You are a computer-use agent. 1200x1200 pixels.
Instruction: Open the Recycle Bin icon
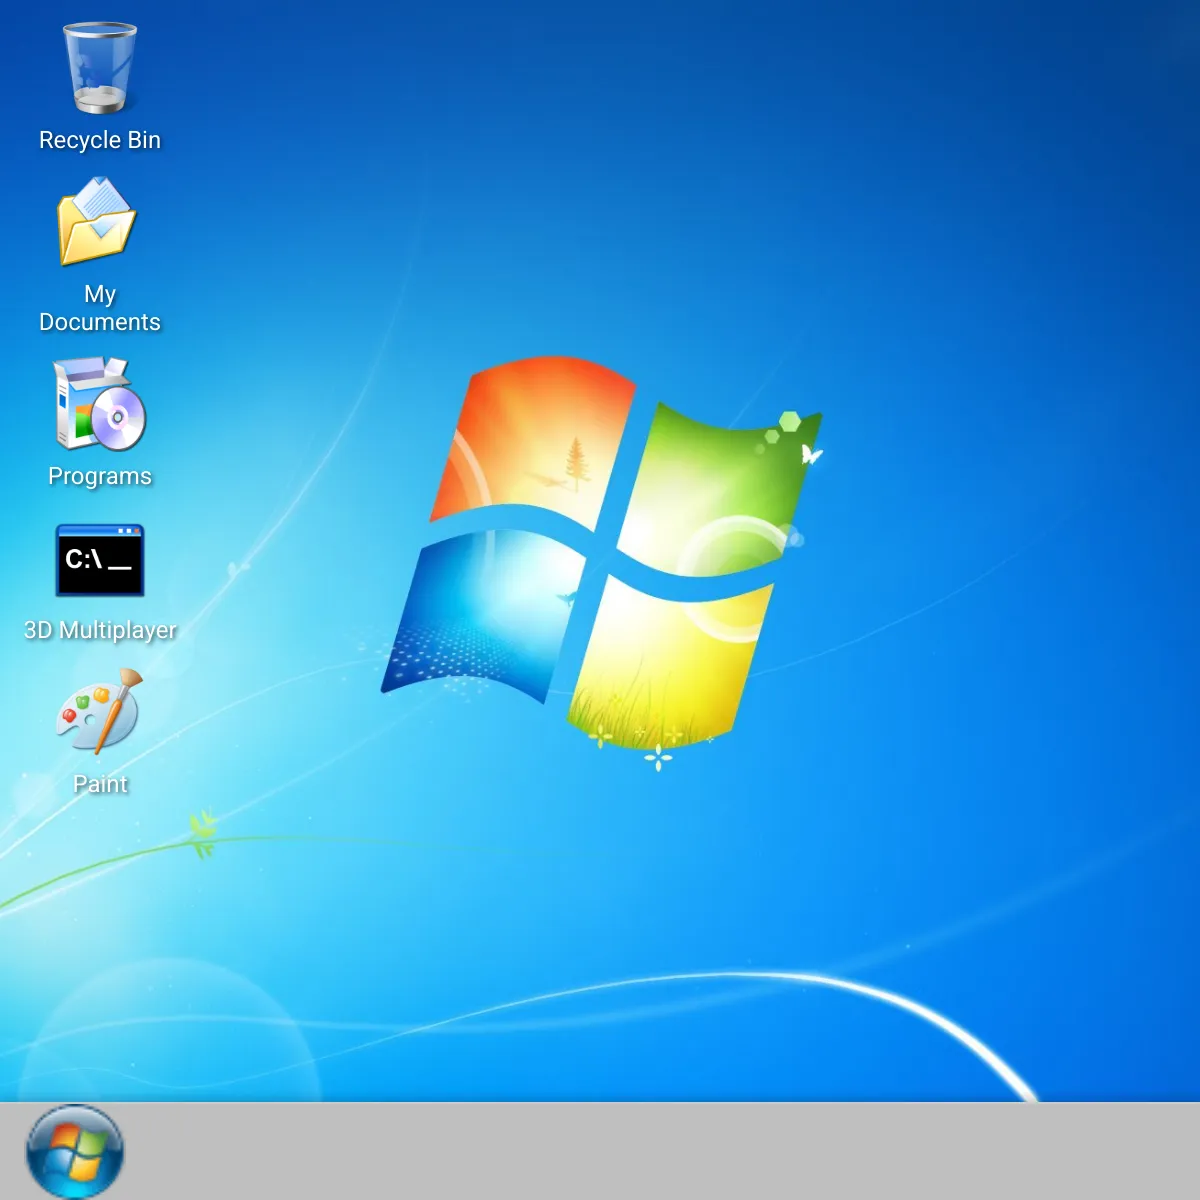[100, 68]
